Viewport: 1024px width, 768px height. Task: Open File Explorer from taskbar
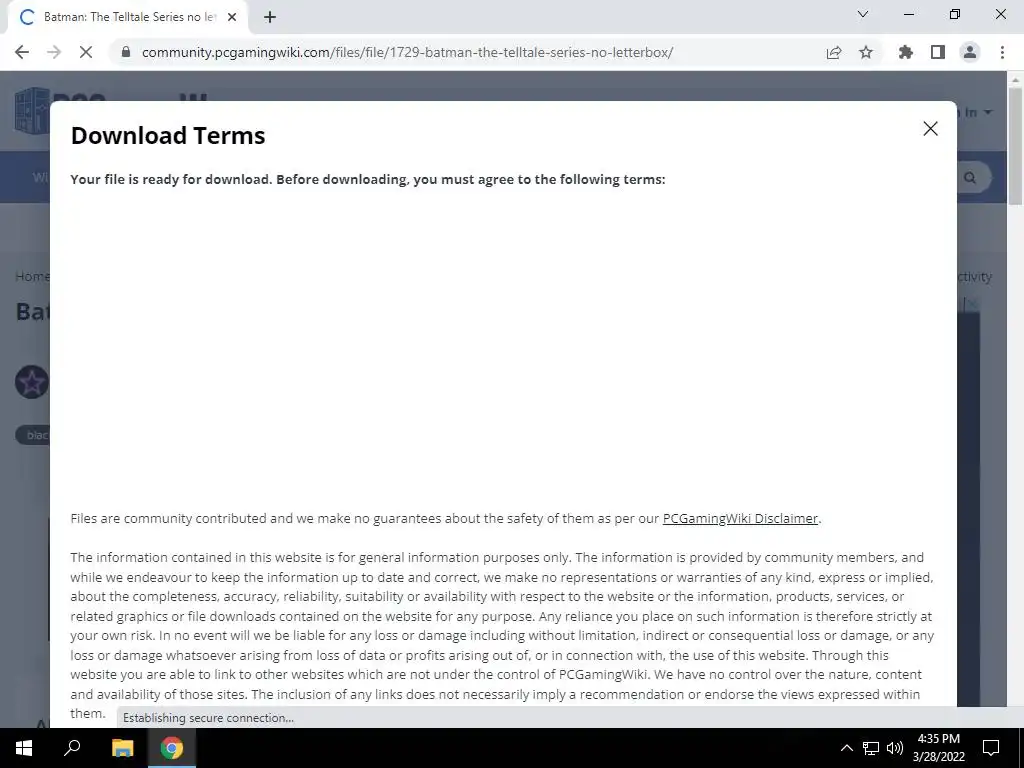[x=122, y=748]
